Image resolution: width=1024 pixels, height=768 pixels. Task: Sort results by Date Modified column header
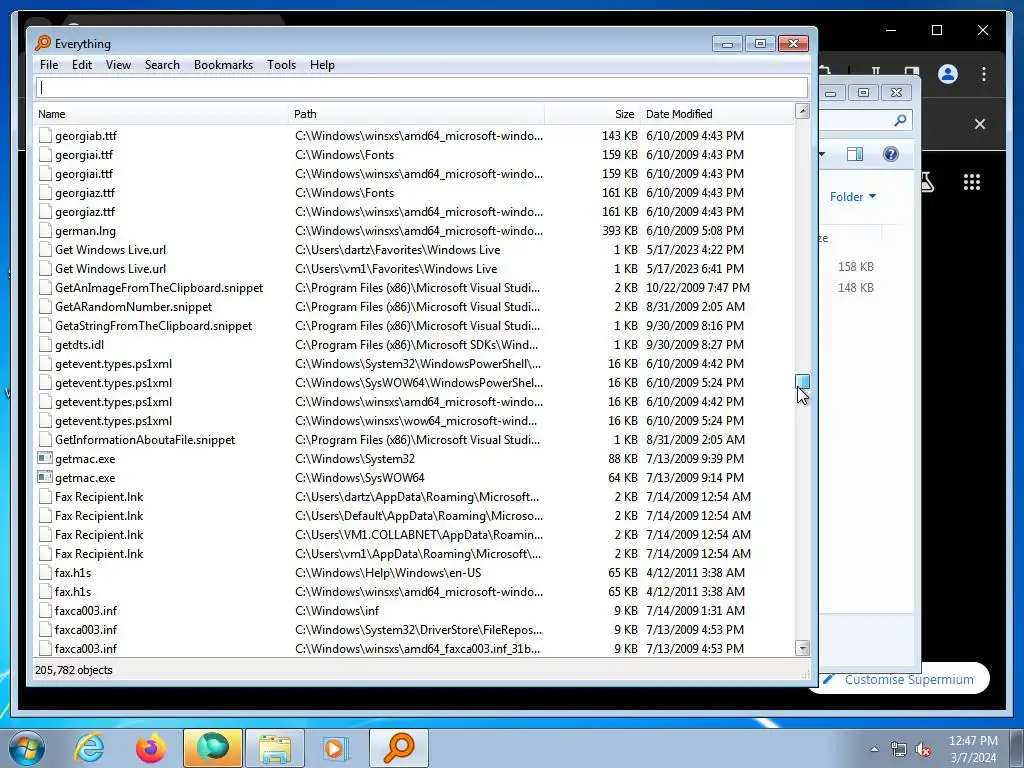click(x=716, y=114)
